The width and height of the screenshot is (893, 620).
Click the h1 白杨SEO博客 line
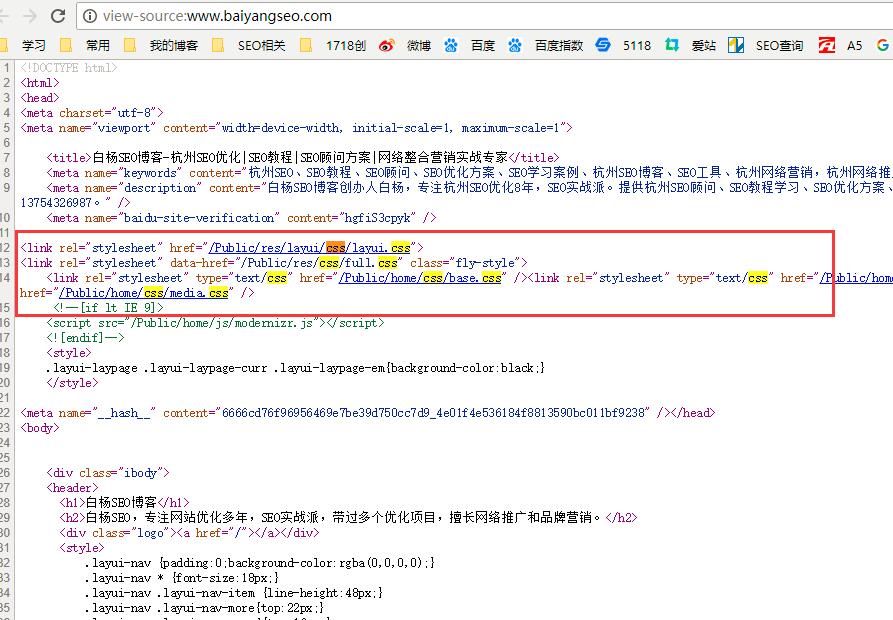coord(124,502)
